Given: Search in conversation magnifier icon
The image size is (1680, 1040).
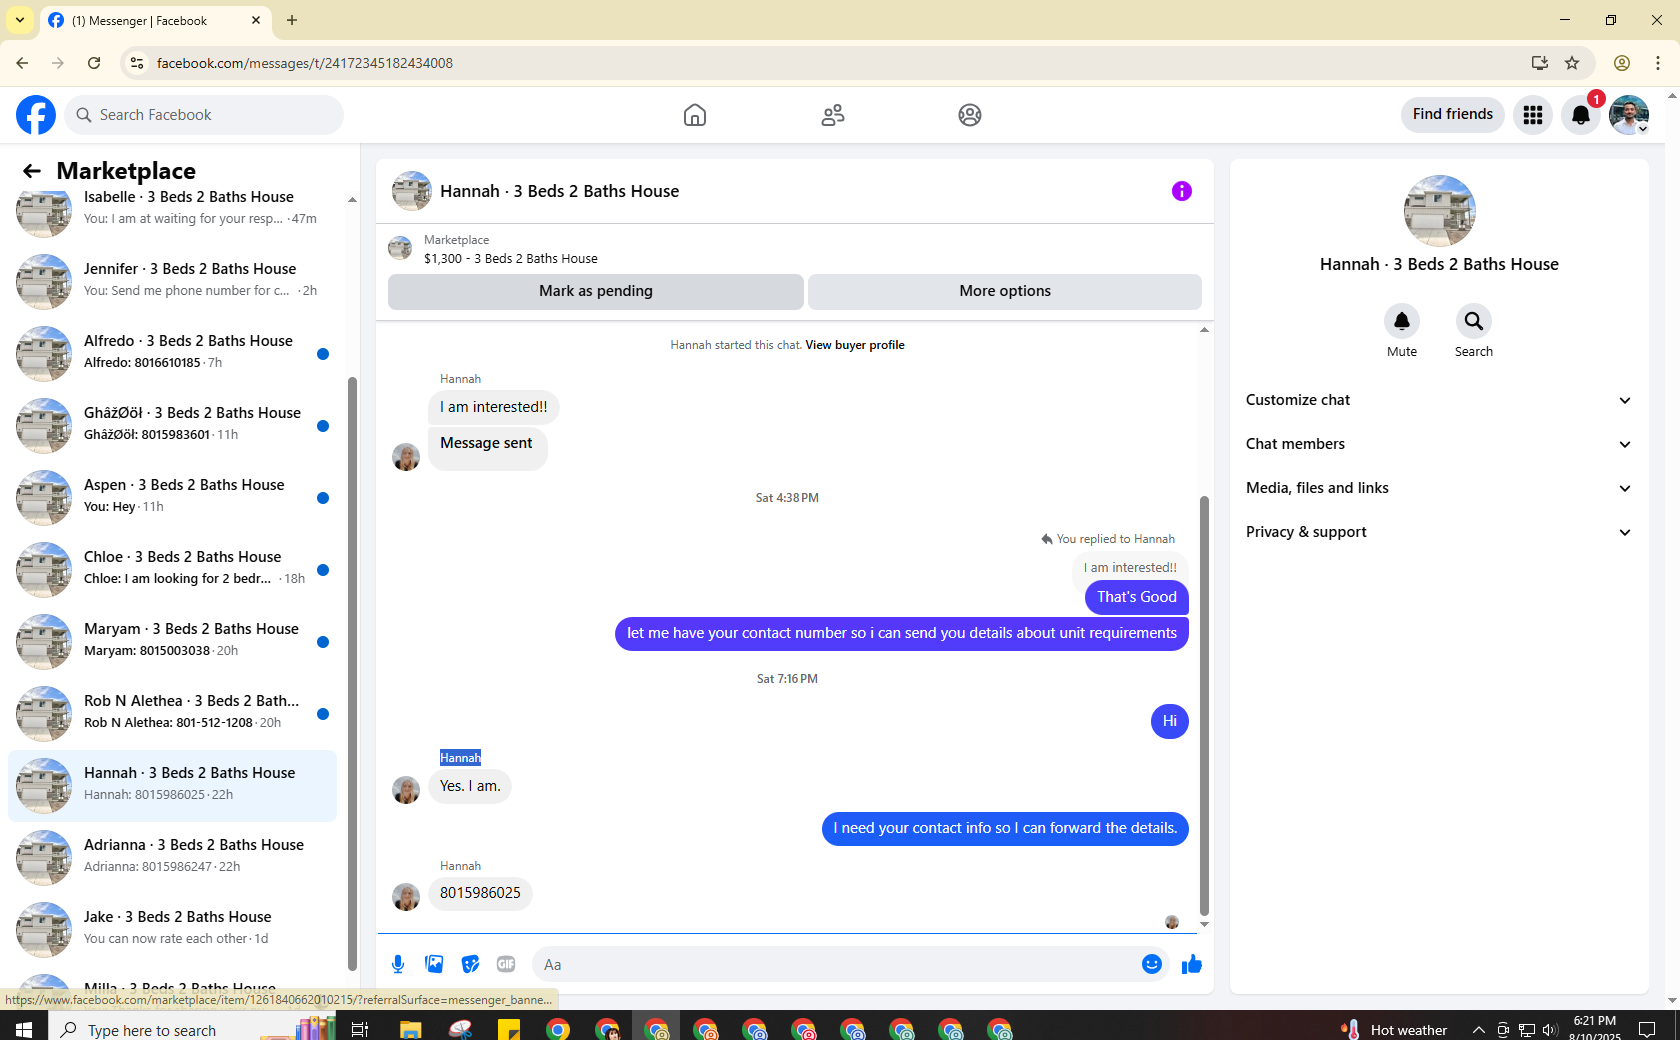Looking at the screenshot, I should (x=1474, y=321).
